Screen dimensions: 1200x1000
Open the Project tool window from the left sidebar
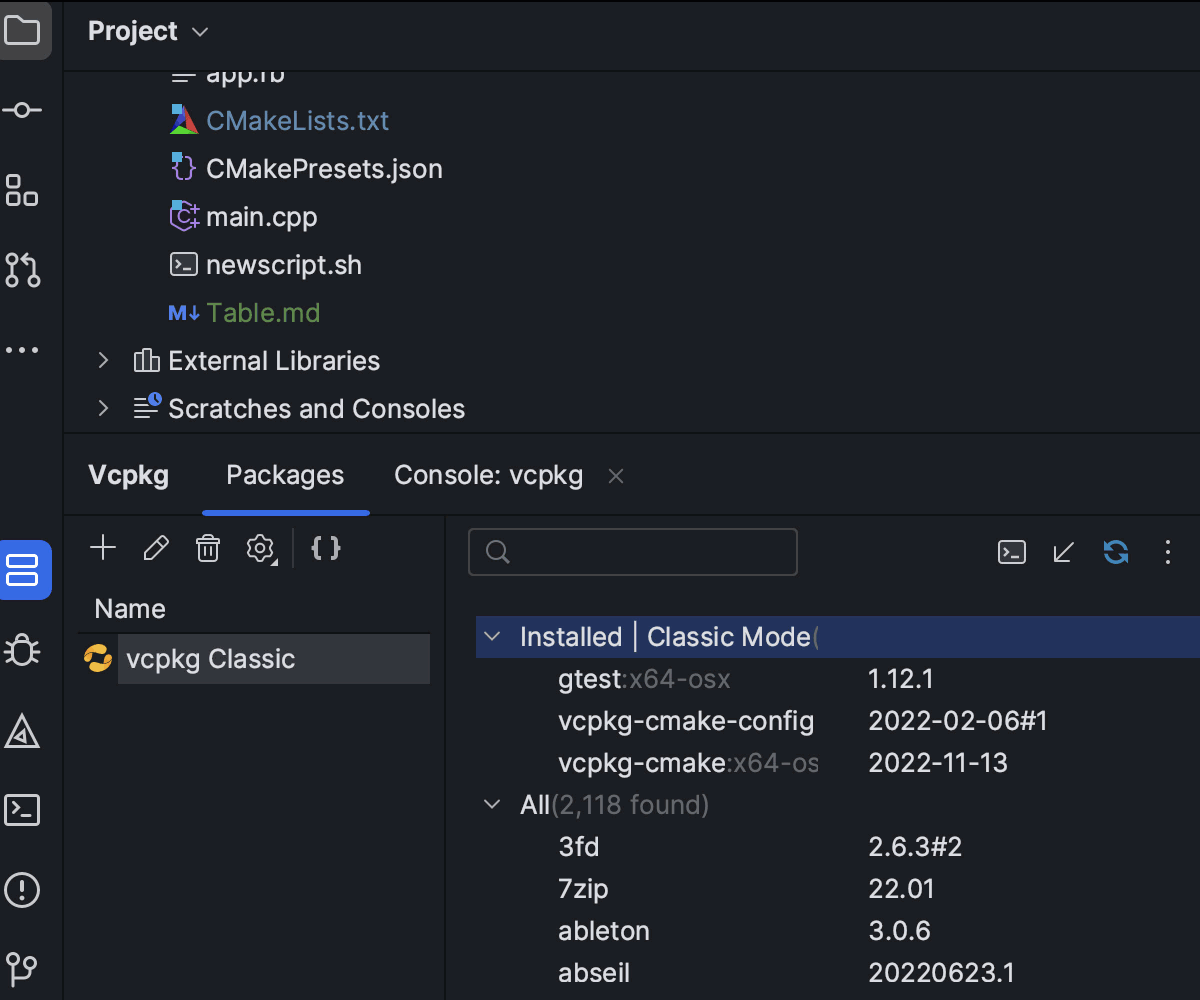click(25, 30)
